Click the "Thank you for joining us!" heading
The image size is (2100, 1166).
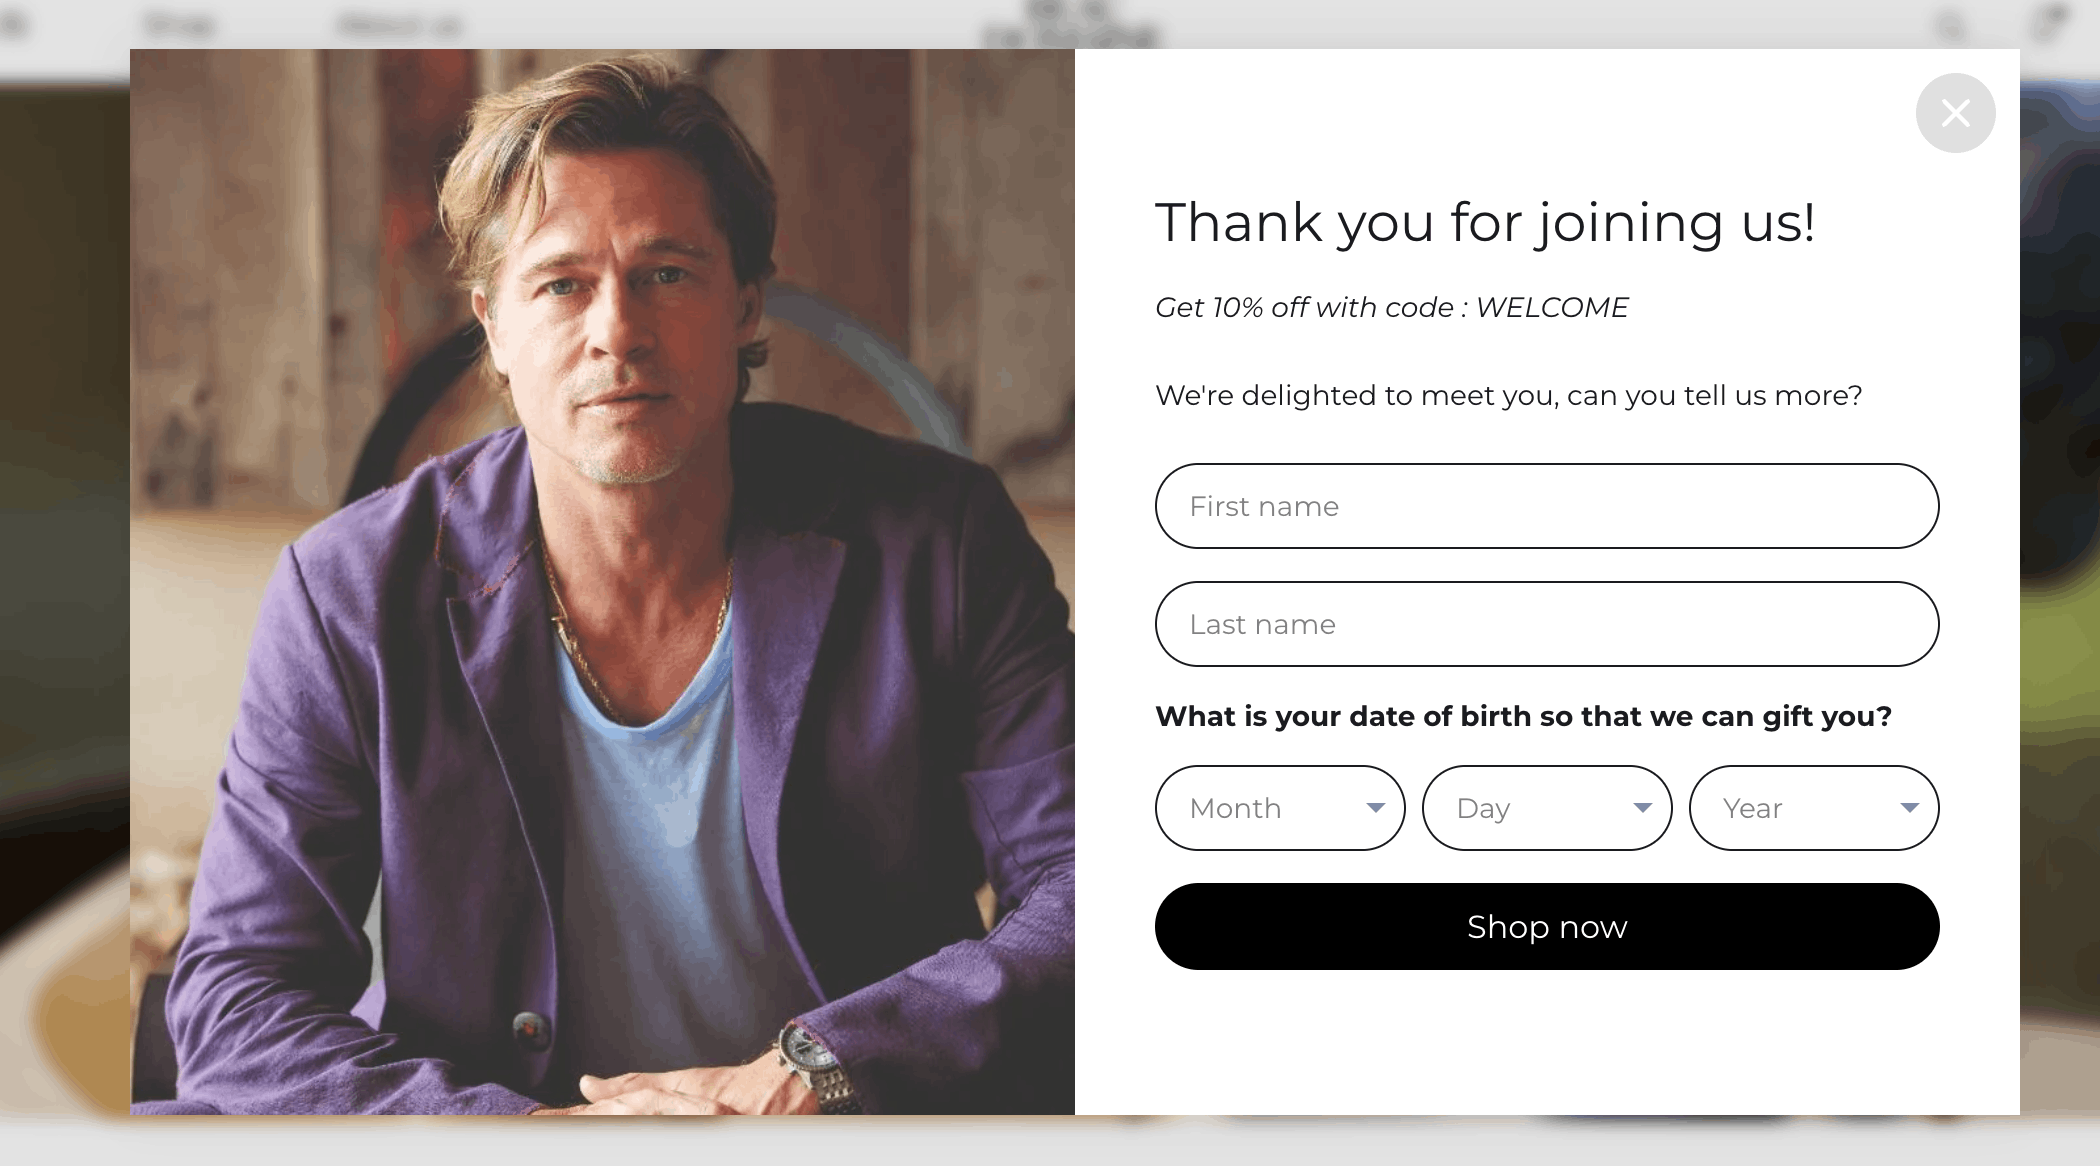point(1485,222)
